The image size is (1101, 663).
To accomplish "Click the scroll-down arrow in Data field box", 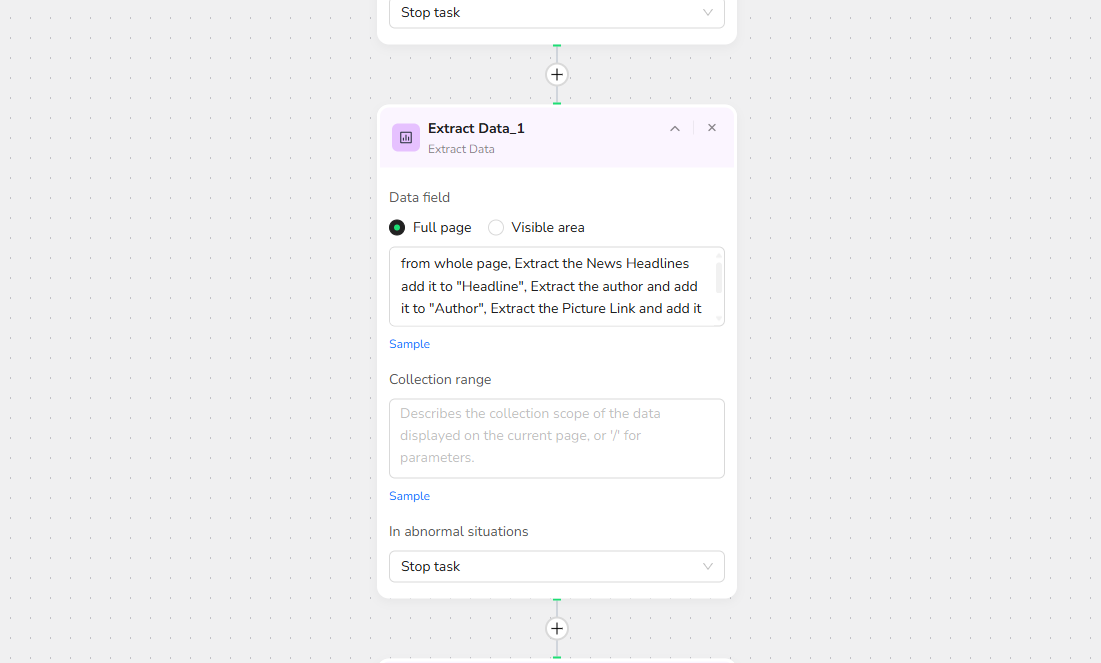I will coord(719,320).
